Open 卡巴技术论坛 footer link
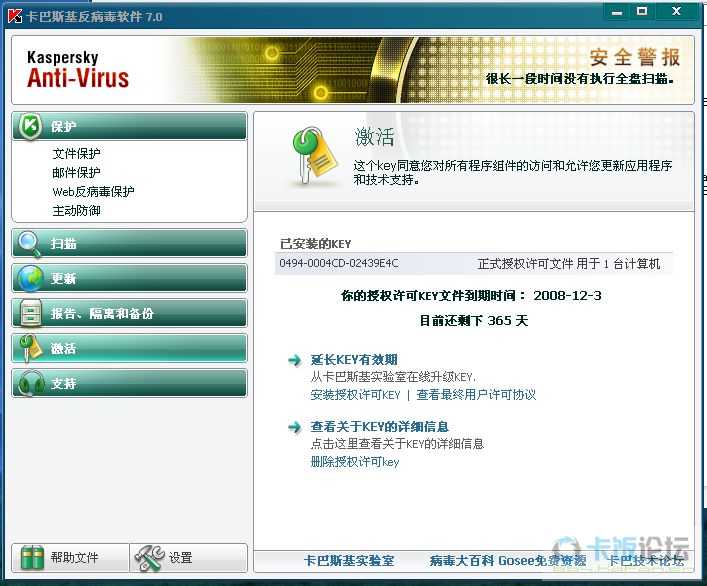Image resolution: width=707 pixels, height=586 pixels. pos(646,561)
